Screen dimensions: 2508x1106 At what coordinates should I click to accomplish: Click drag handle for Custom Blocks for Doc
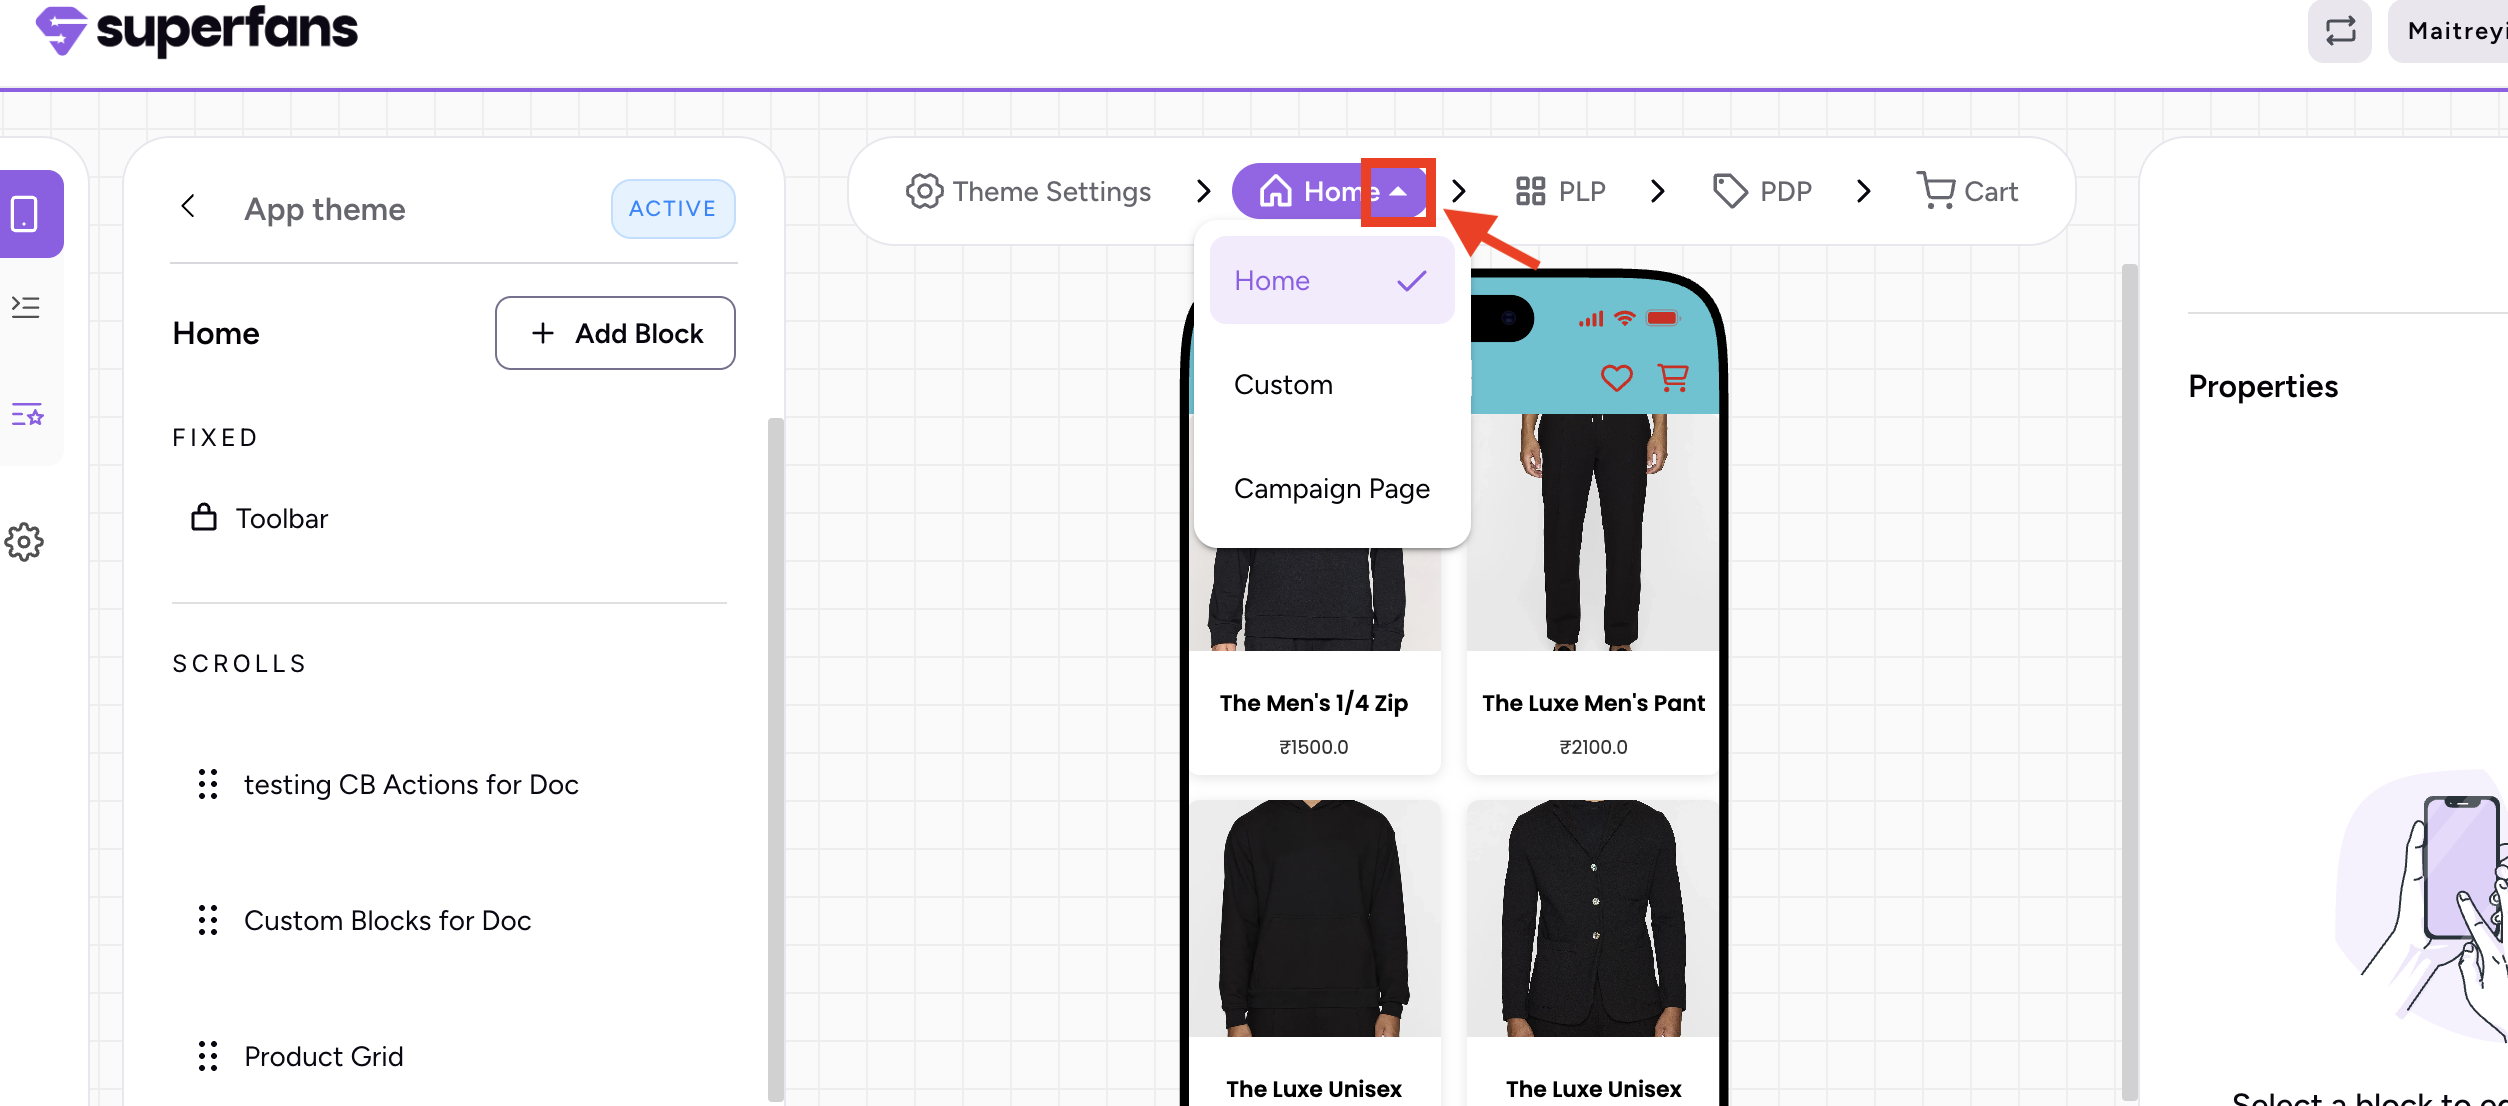[x=208, y=920]
